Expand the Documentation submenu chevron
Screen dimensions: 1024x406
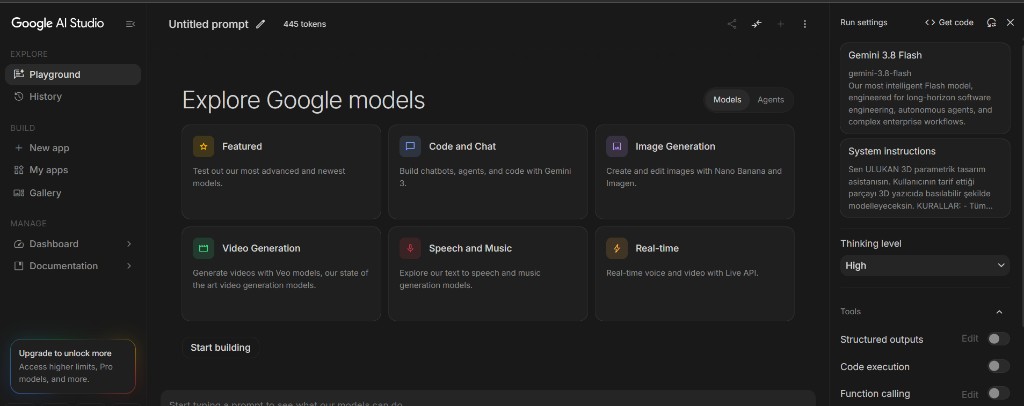(129, 266)
